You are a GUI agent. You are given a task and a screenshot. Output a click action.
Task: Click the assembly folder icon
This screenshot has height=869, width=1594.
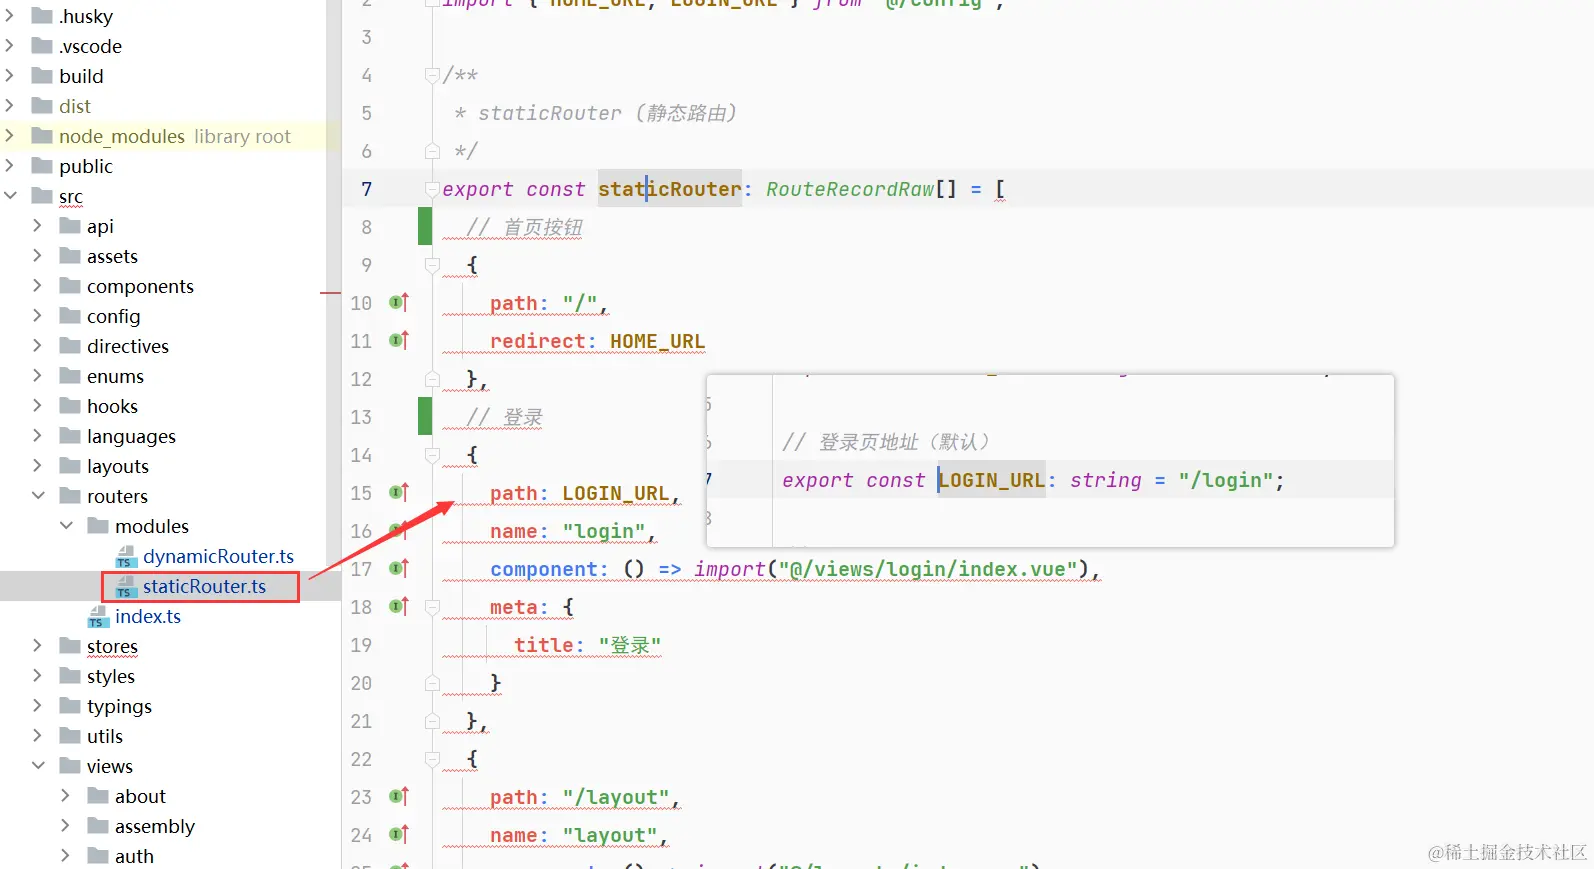(98, 826)
